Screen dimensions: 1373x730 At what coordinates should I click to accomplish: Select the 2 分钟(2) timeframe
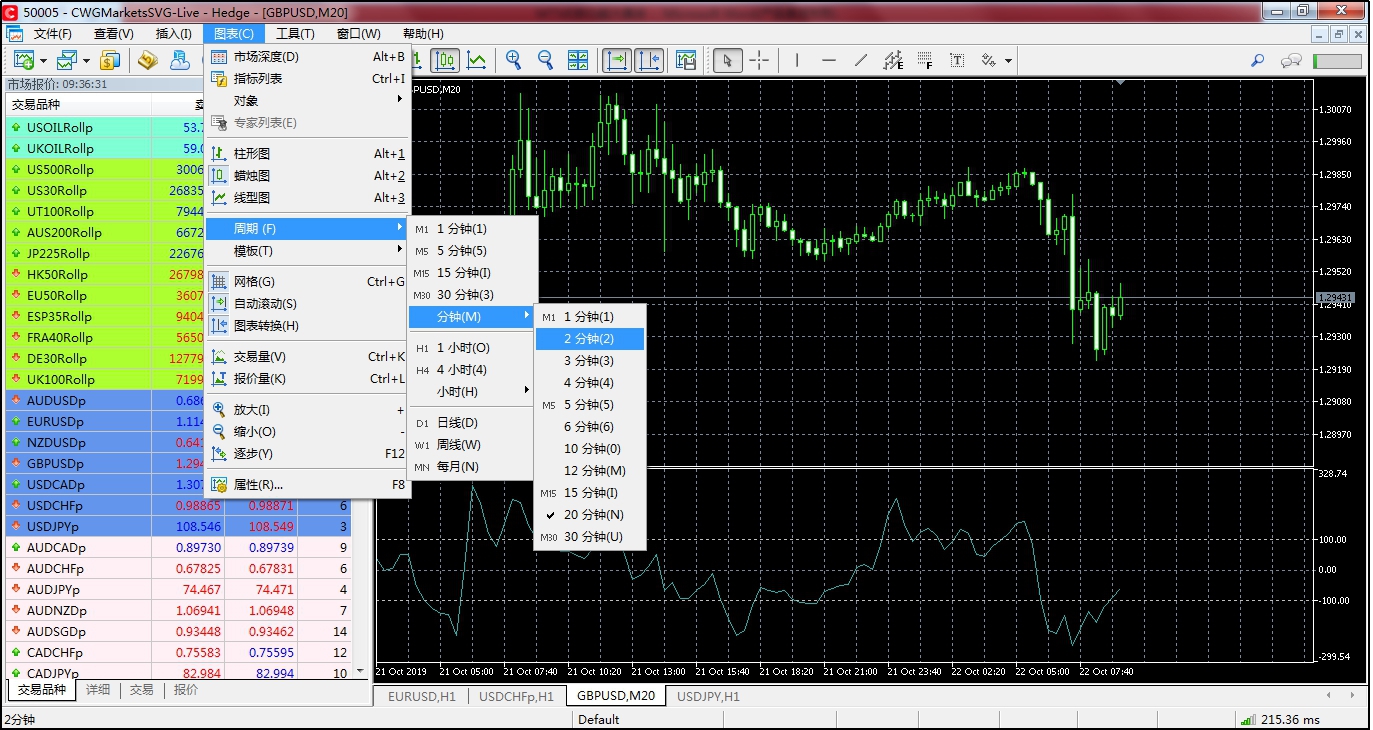[590, 339]
